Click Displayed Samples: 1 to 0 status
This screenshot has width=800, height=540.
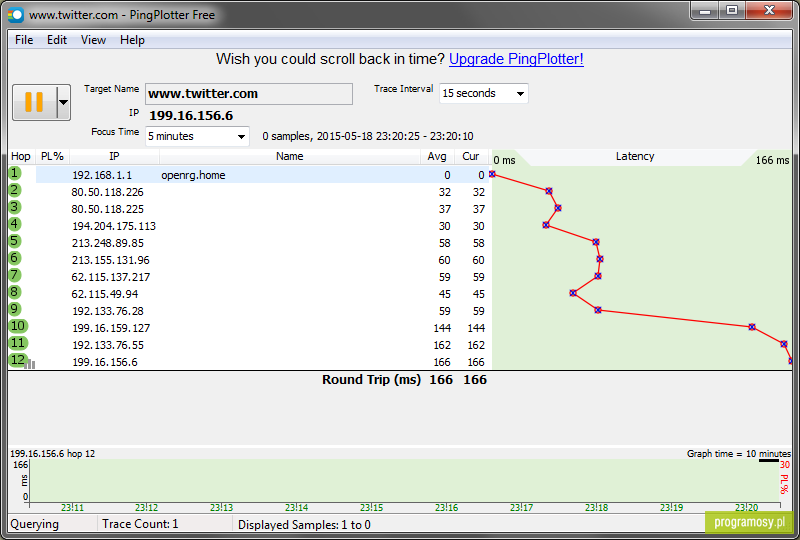pyautogui.click(x=304, y=525)
